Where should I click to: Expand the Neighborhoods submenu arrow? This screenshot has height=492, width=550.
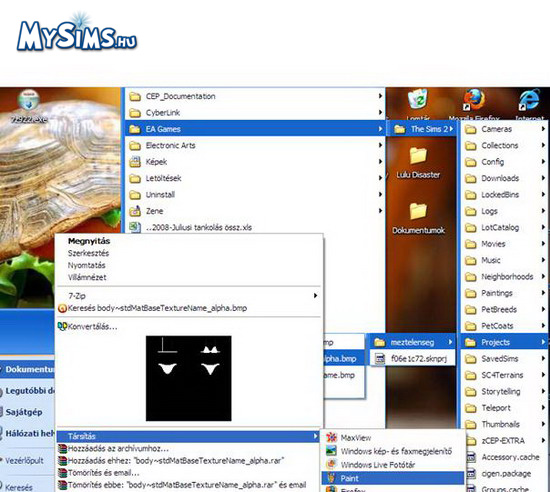(x=543, y=276)
